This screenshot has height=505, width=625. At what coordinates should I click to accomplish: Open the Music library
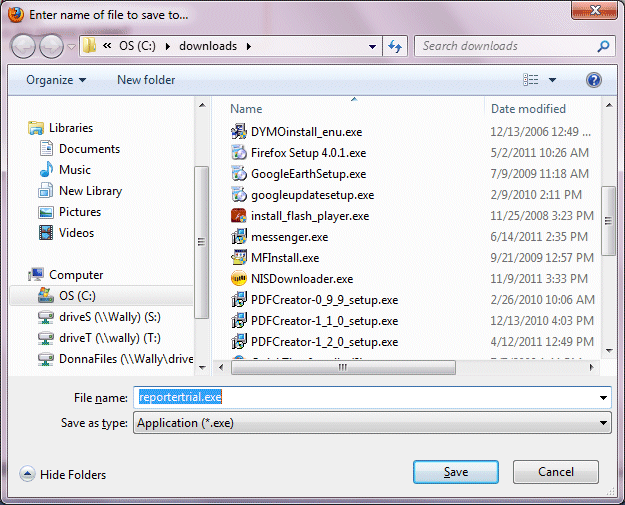(x=65, y=170)
